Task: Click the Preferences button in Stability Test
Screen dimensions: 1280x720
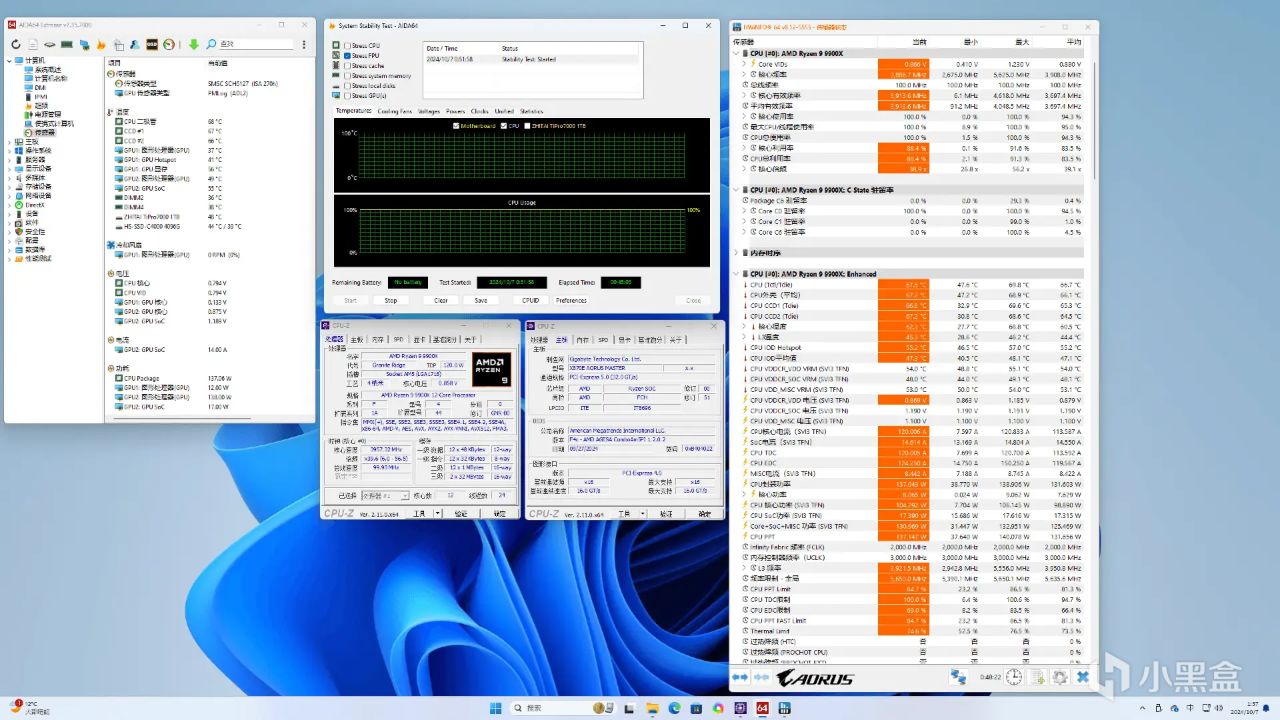Action: [x=571, y=300]
